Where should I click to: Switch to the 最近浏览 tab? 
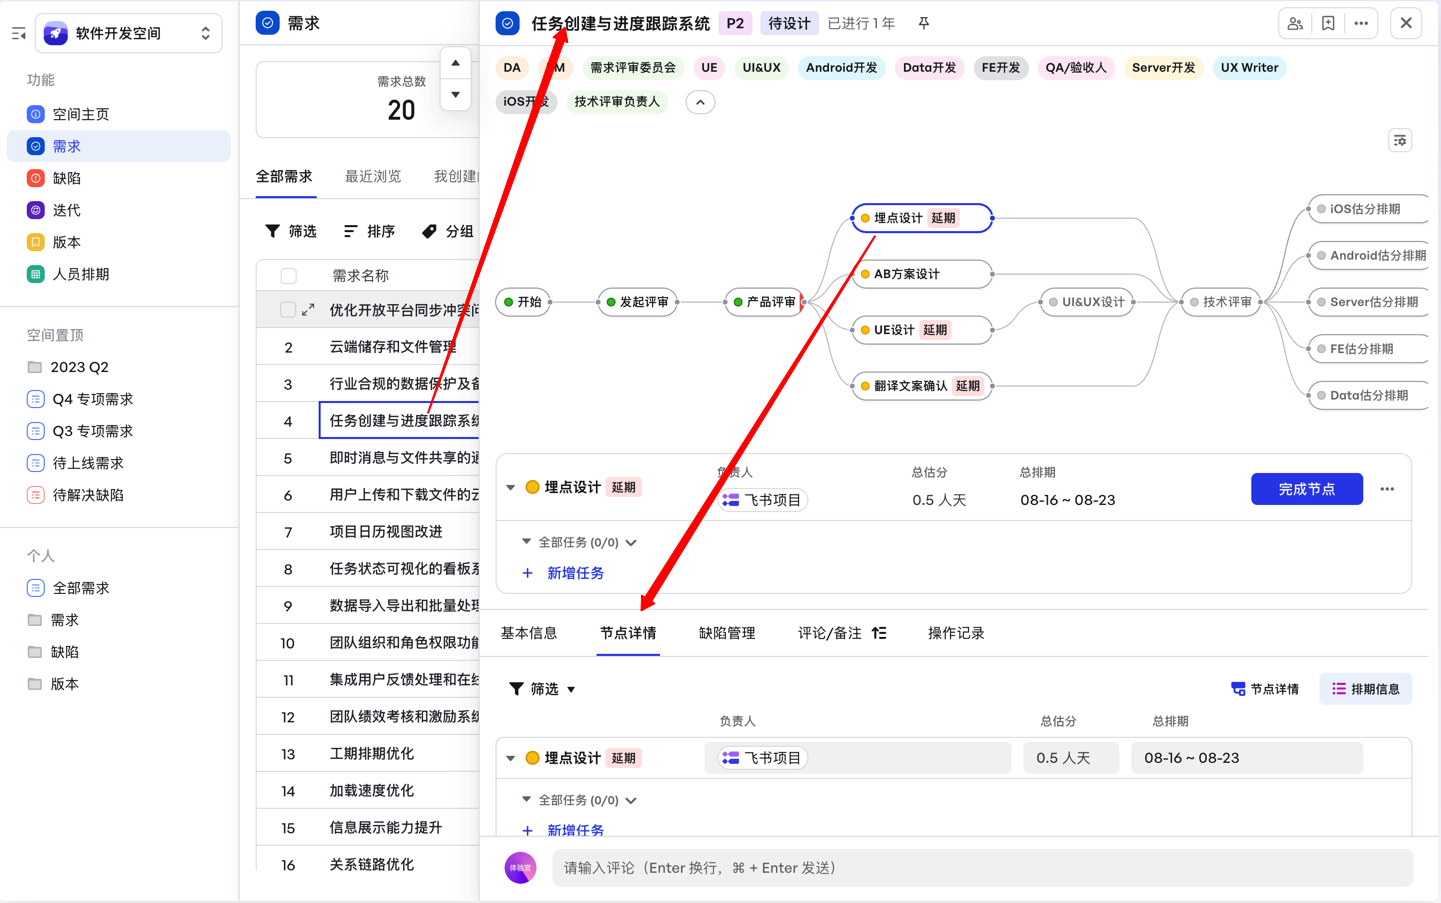(x=373, y=176)
